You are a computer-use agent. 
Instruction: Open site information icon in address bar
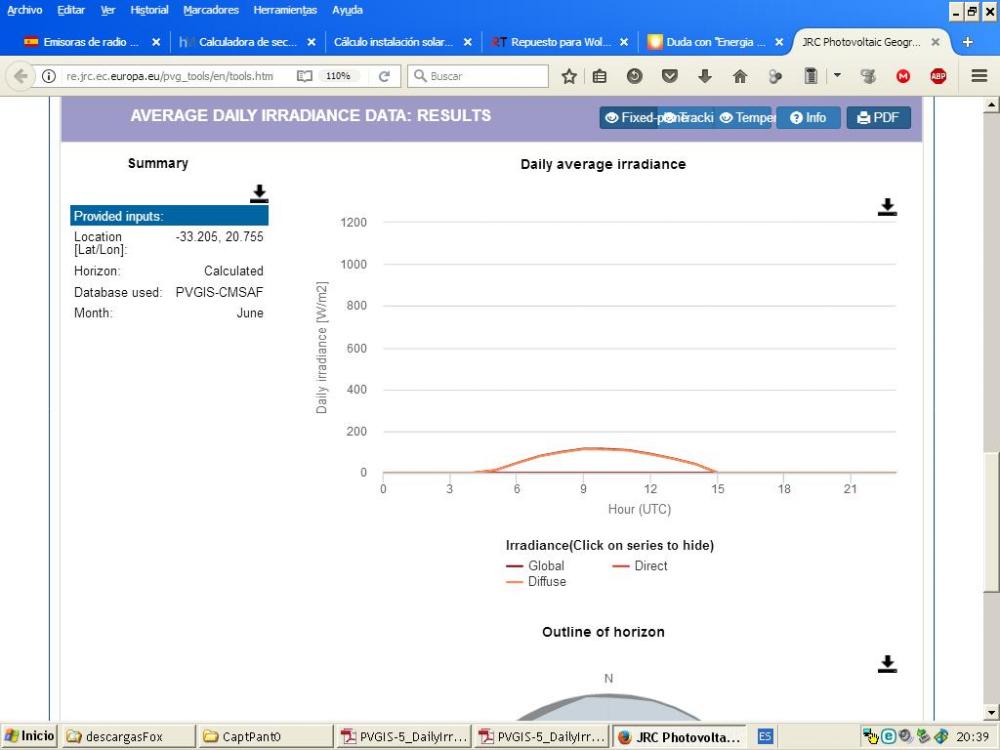pyautogui.click(x=48, y=77)
